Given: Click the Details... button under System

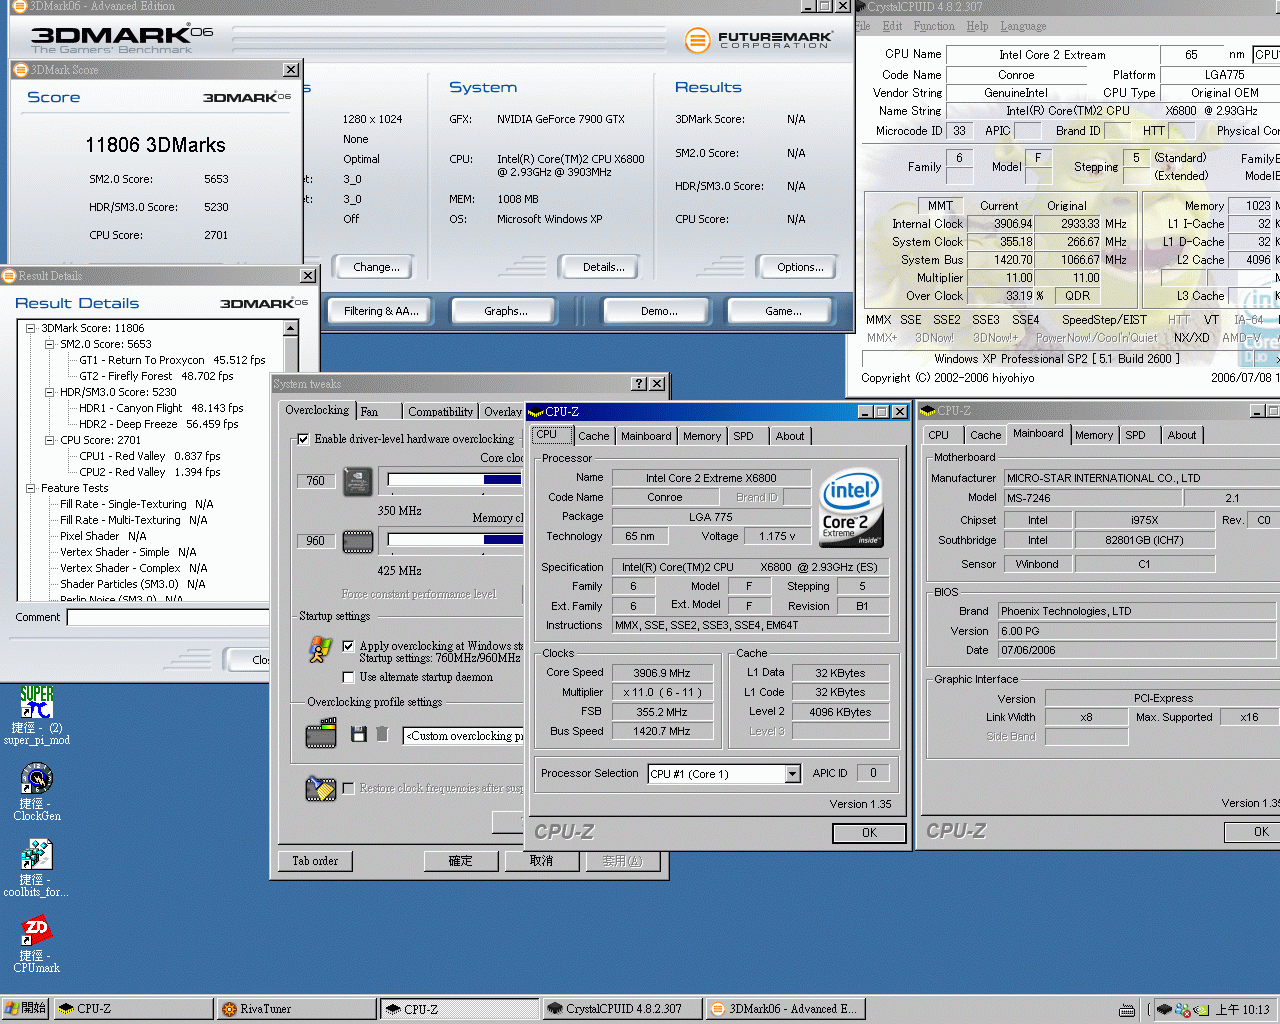Looking at the screenshot, I should (604, 267).
